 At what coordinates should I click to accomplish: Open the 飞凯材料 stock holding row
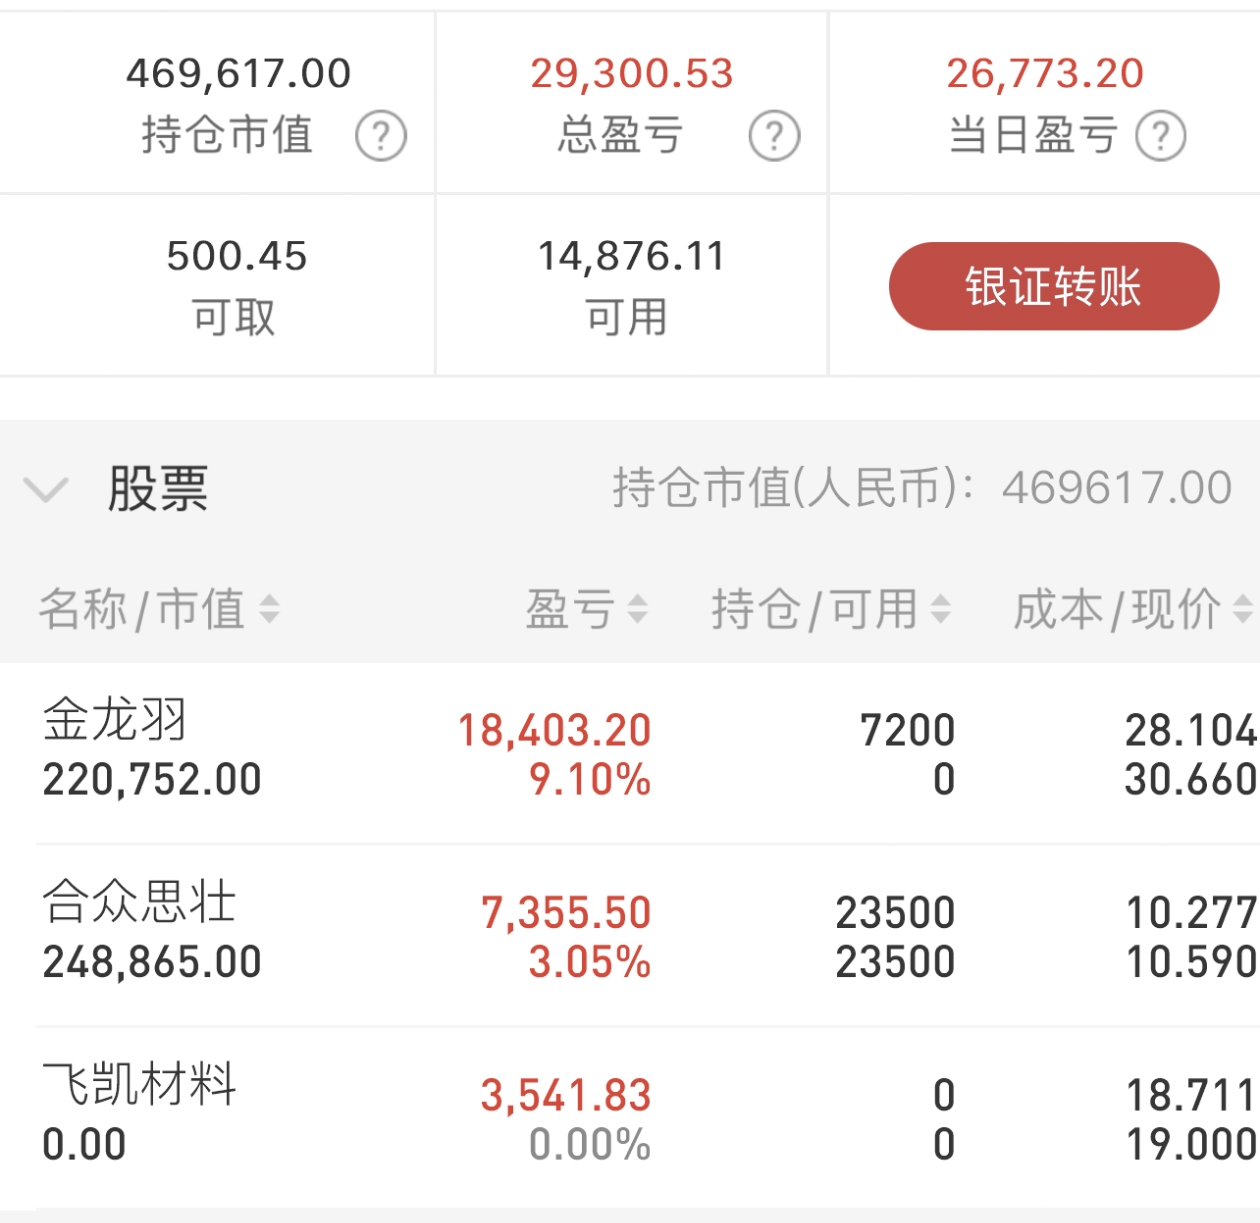[630, 1118]
